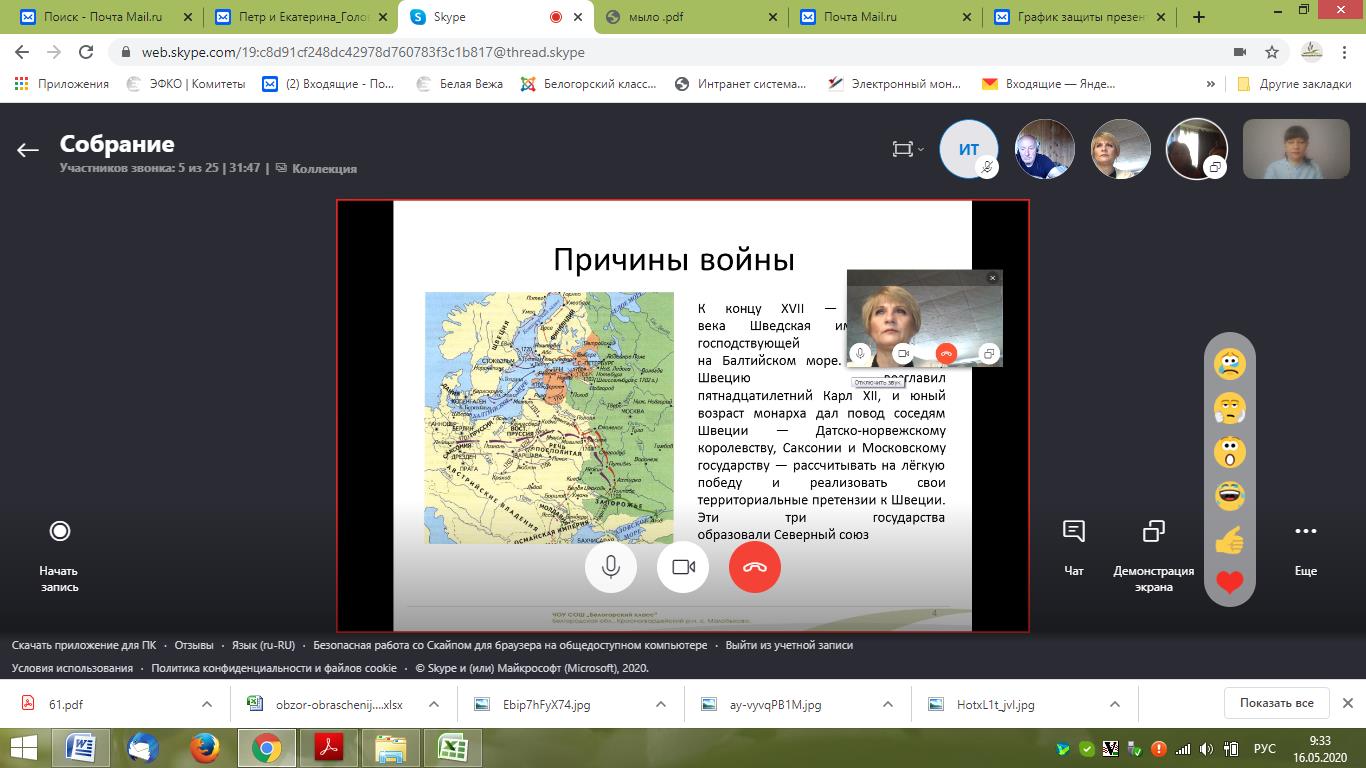
Task: Open Firefox from the Windows taskbar
Action: tap(204, 747)
